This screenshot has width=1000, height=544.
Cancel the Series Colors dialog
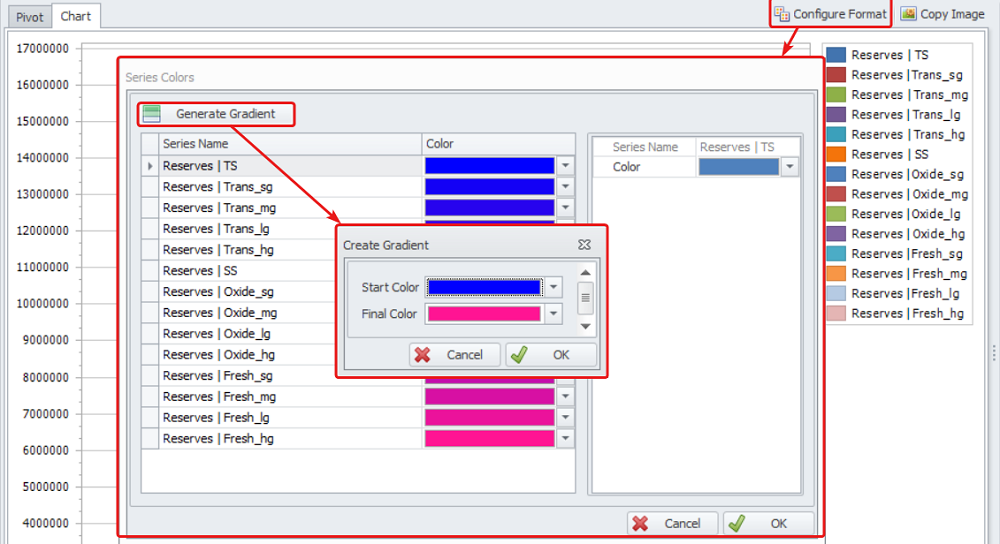672,524
